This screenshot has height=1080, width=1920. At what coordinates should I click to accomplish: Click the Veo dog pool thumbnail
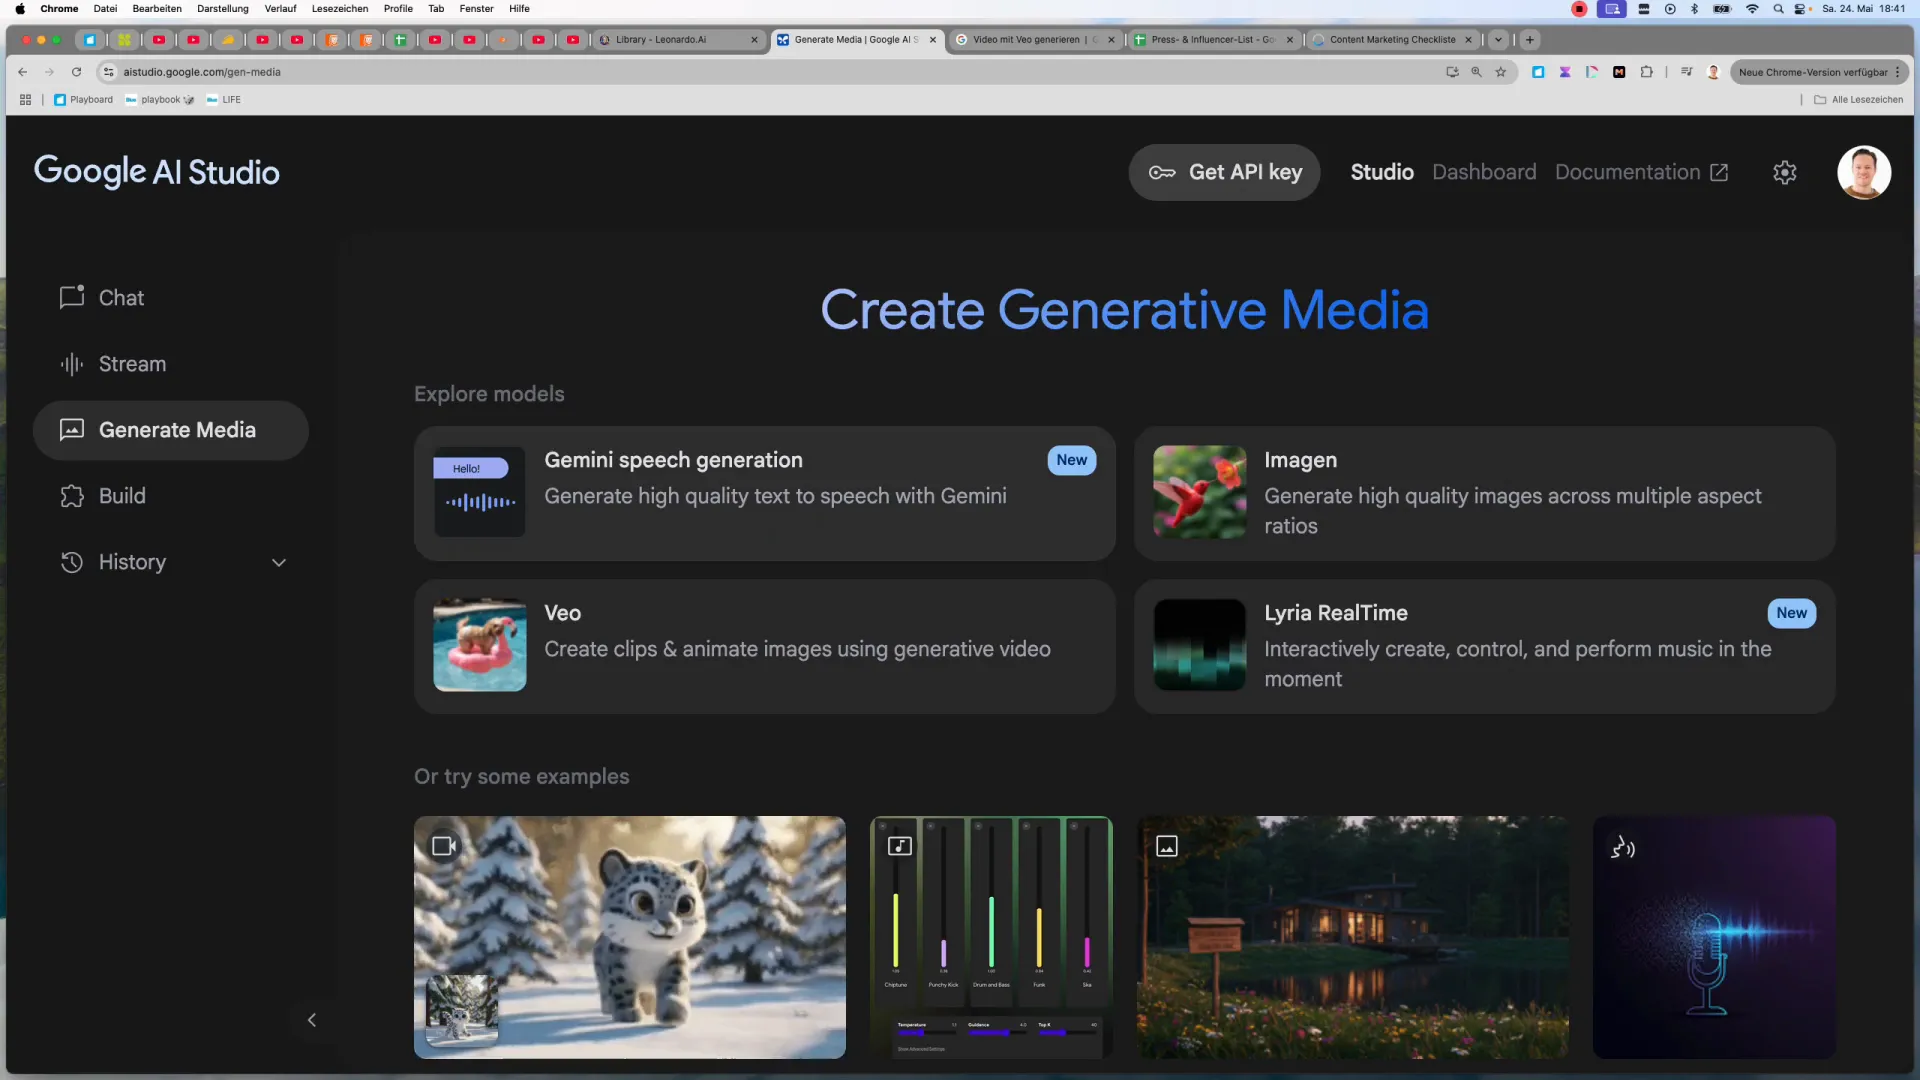pos(480,645)
